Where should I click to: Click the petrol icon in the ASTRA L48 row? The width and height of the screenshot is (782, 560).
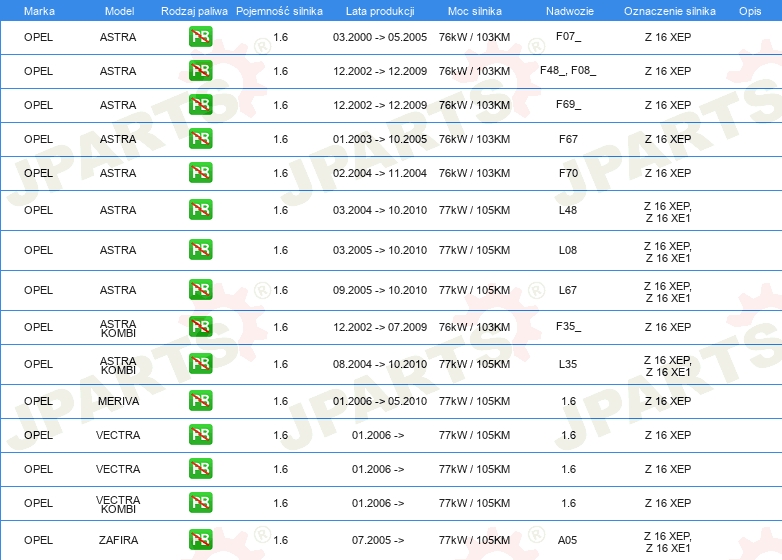(200, 209)
